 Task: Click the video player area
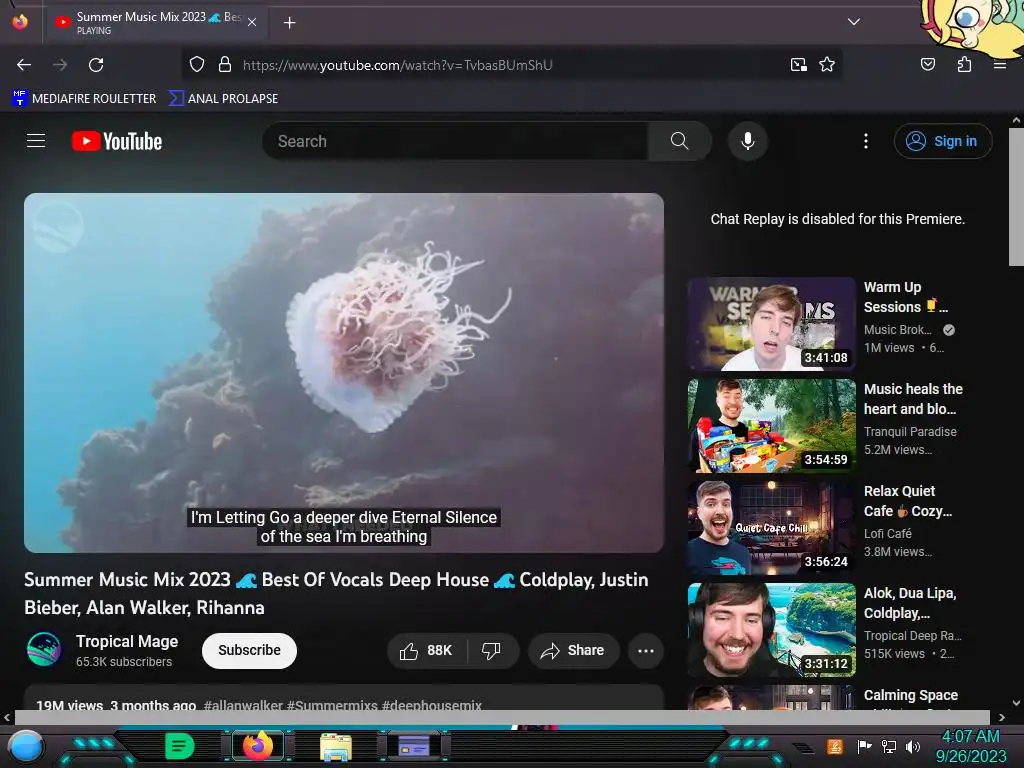344,373
